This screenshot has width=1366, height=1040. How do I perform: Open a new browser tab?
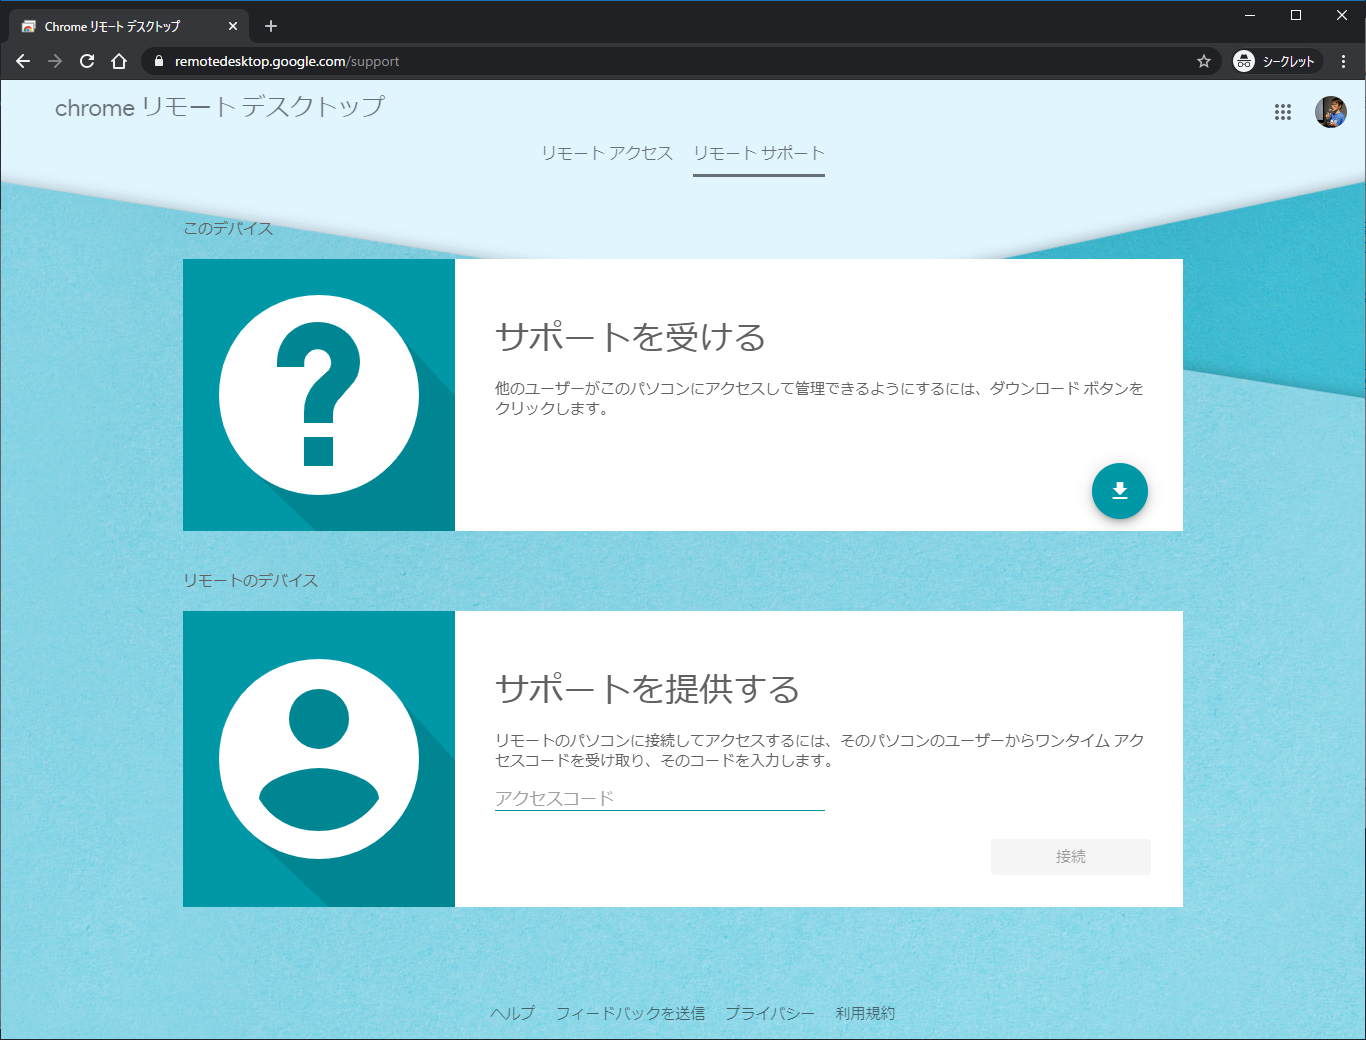pyautogui.click(x=271, y=26)
